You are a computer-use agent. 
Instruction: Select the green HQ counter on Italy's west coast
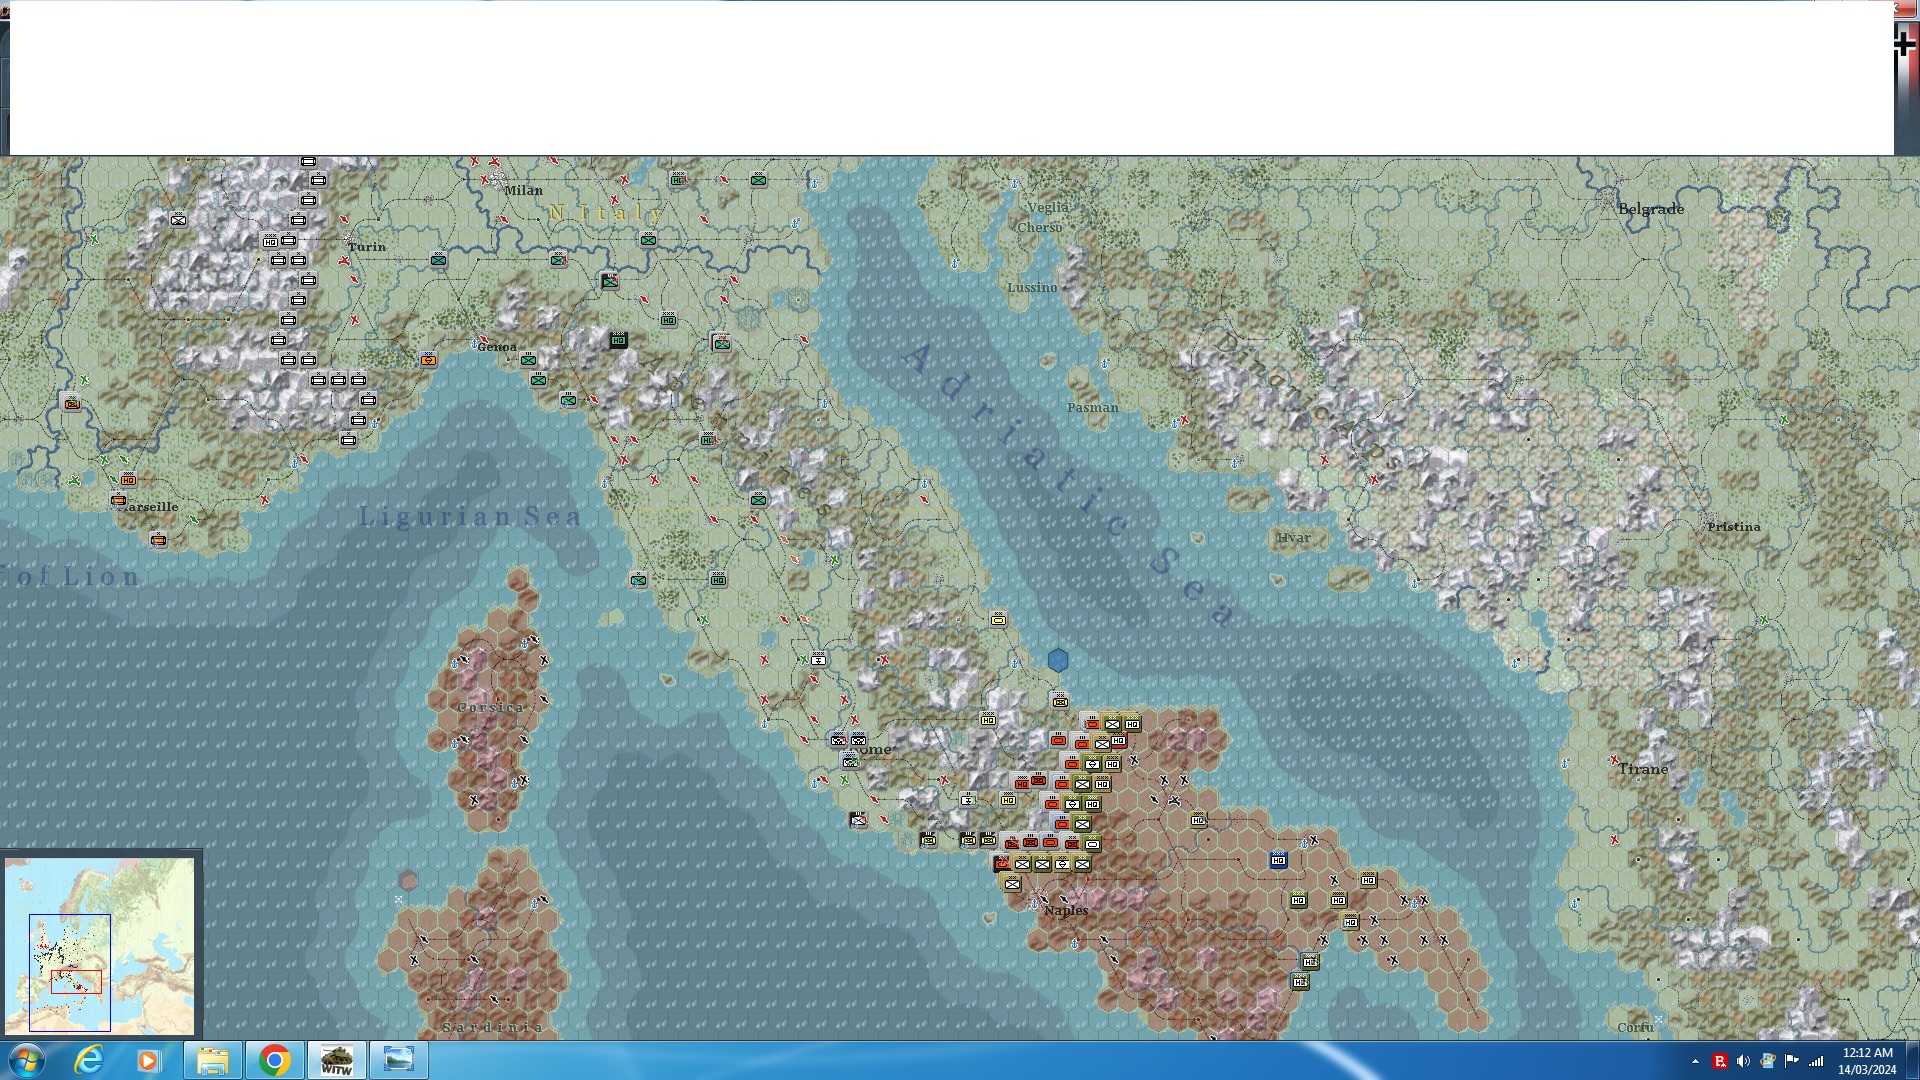[718, 580]
